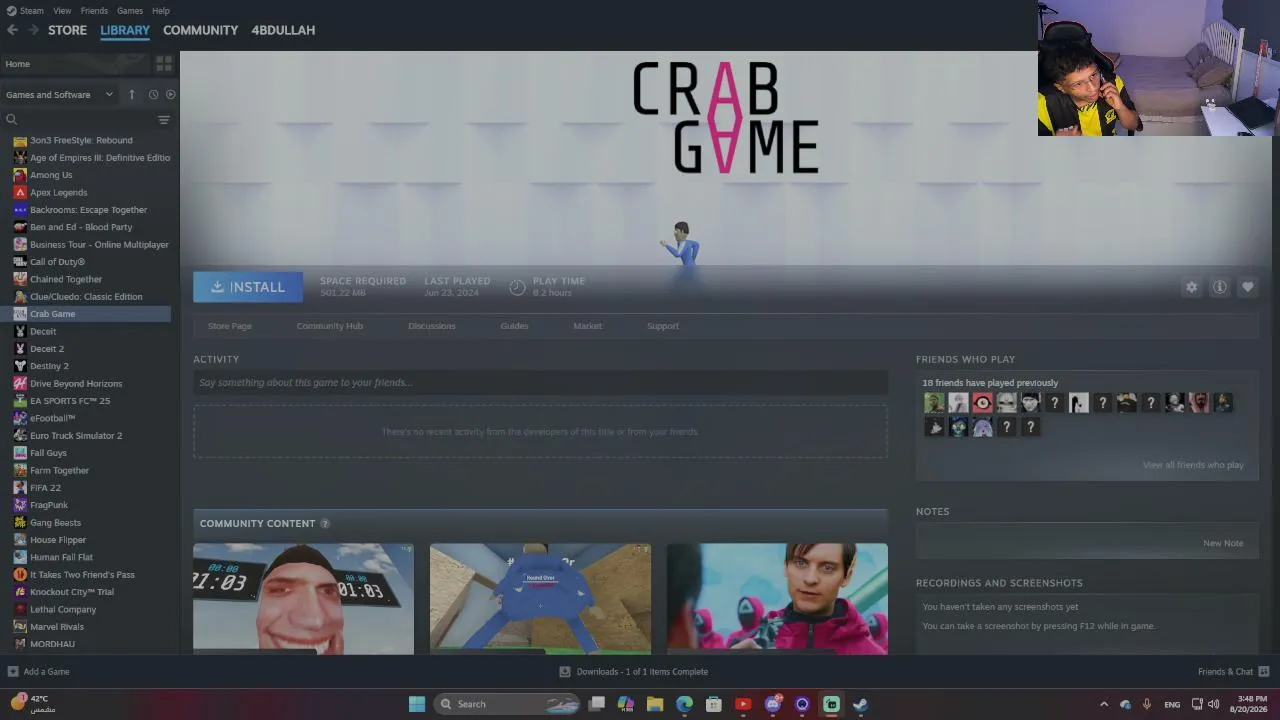Viewport: 1280px width, 720px height.
Task: Switch to the STORE tab
Action: pos(67,30)
